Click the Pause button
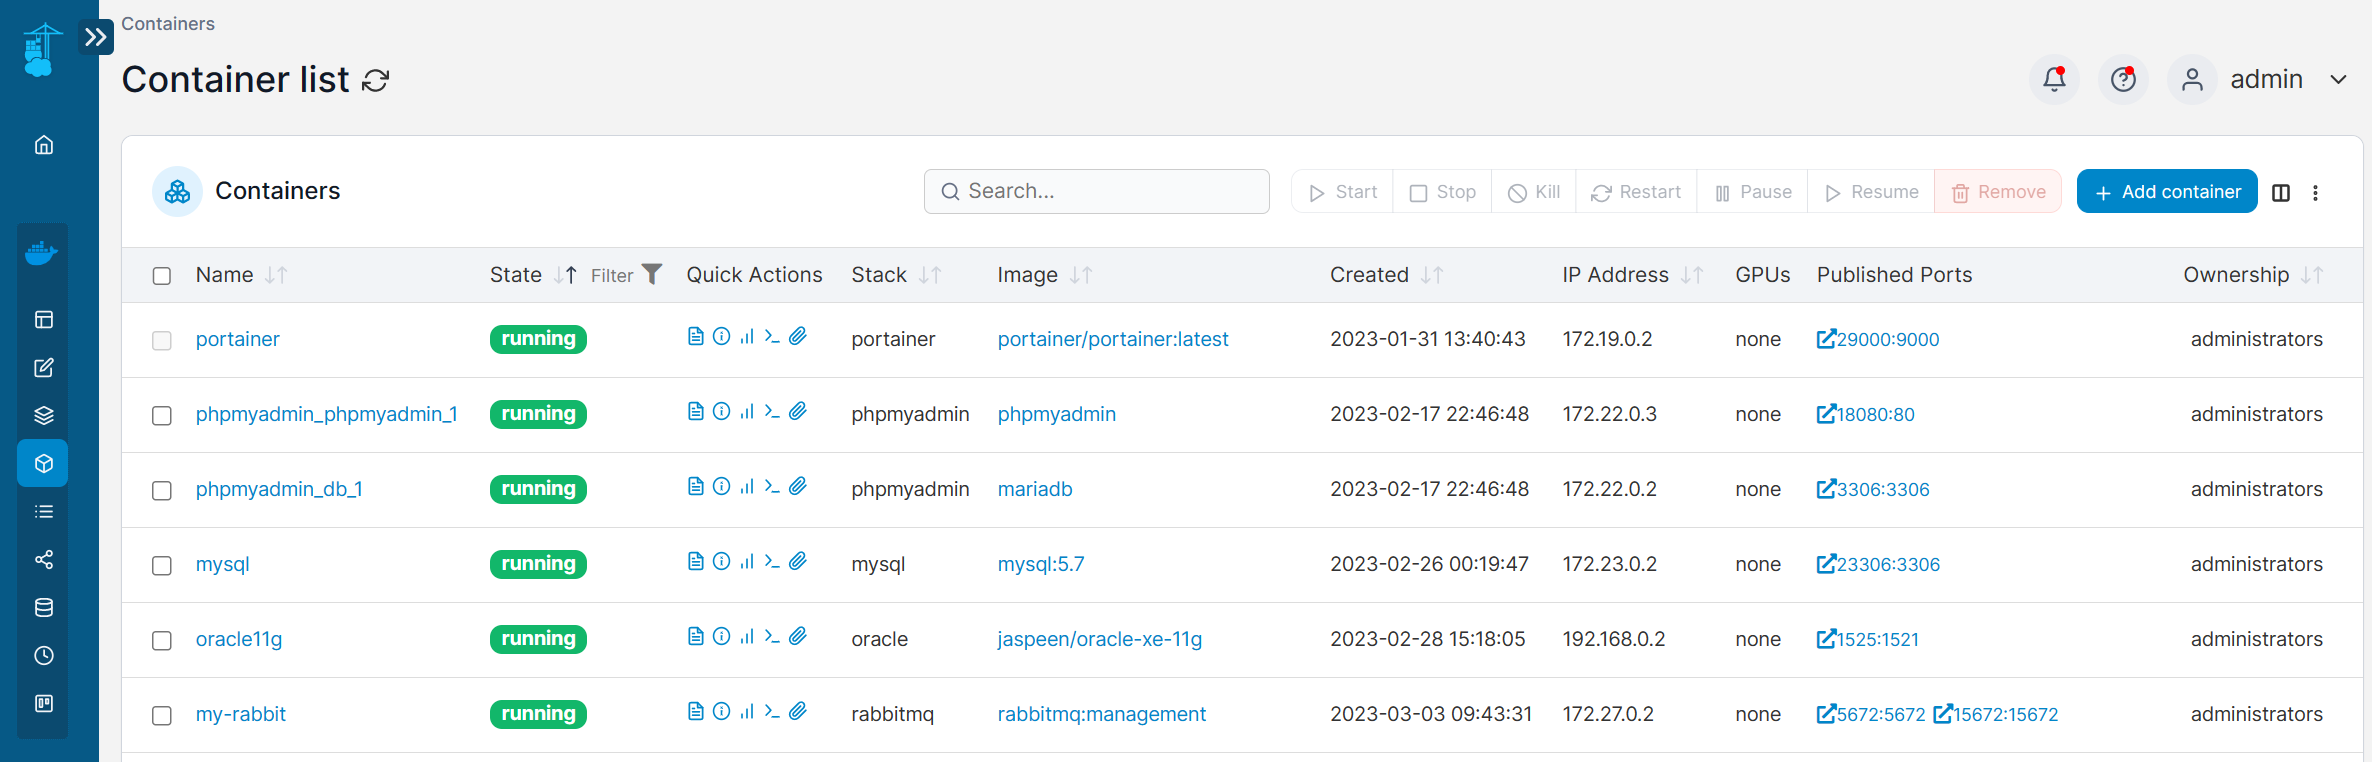Image resolution: width=2372 pixels, height=762 pixels. (x=1752, y=192)
